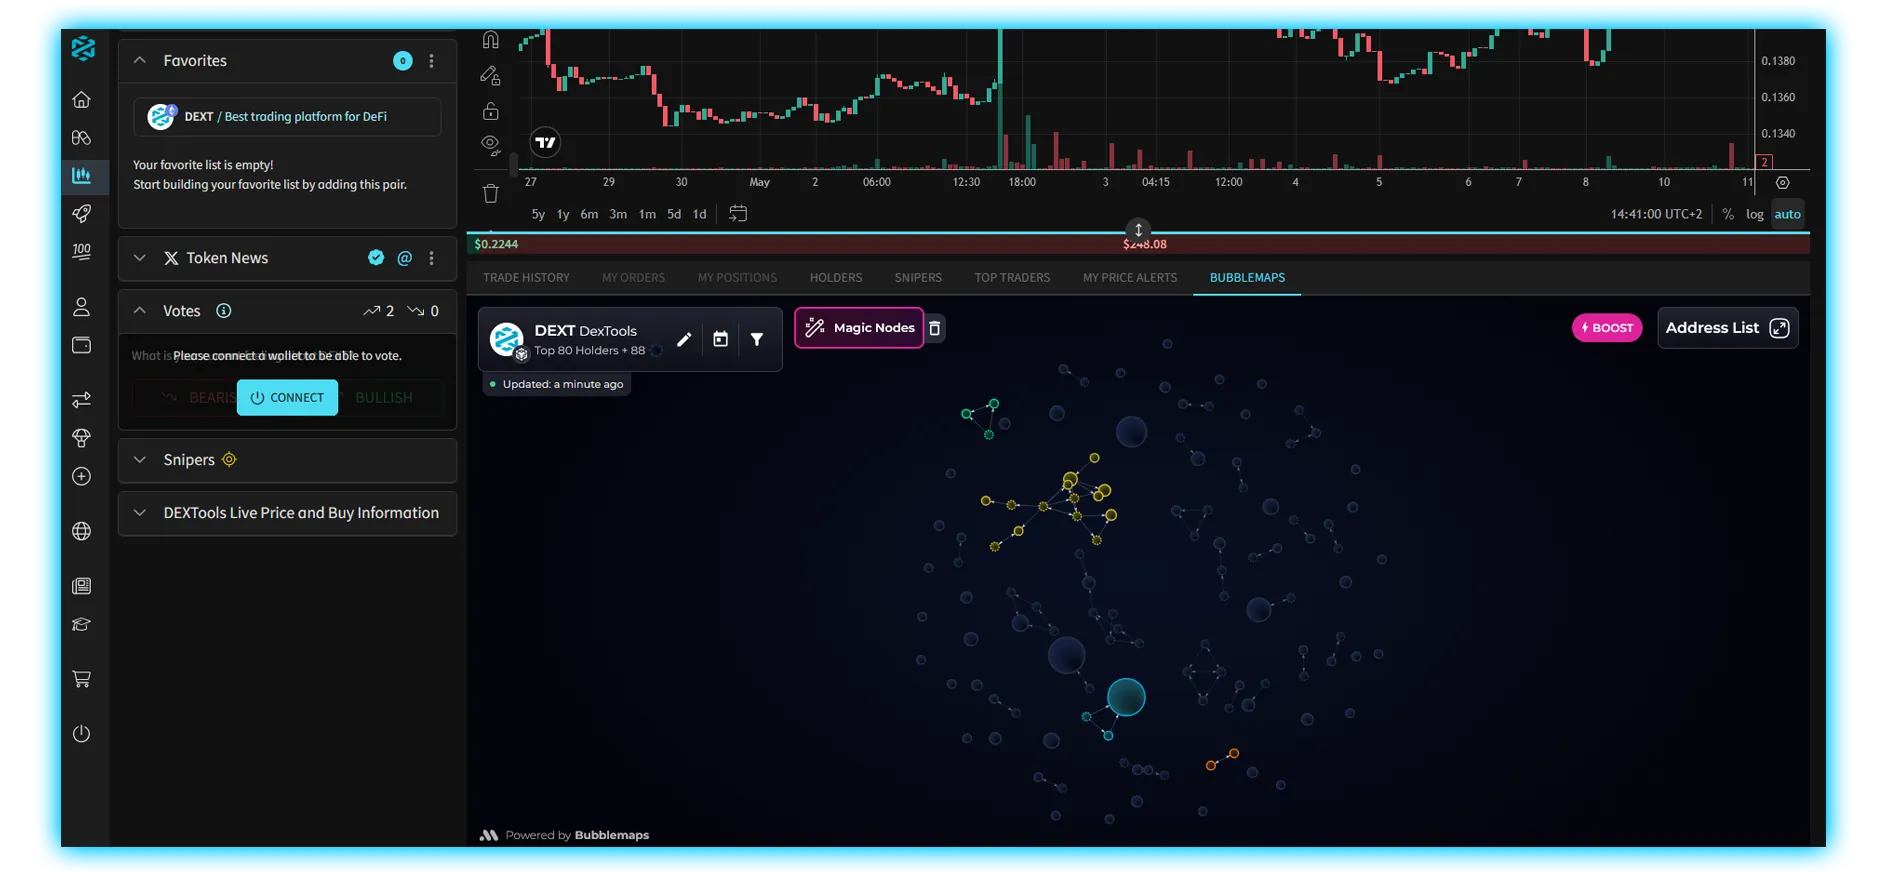Select the Bubblemaps tab

pyautogui.click(x=1247, y=278)
